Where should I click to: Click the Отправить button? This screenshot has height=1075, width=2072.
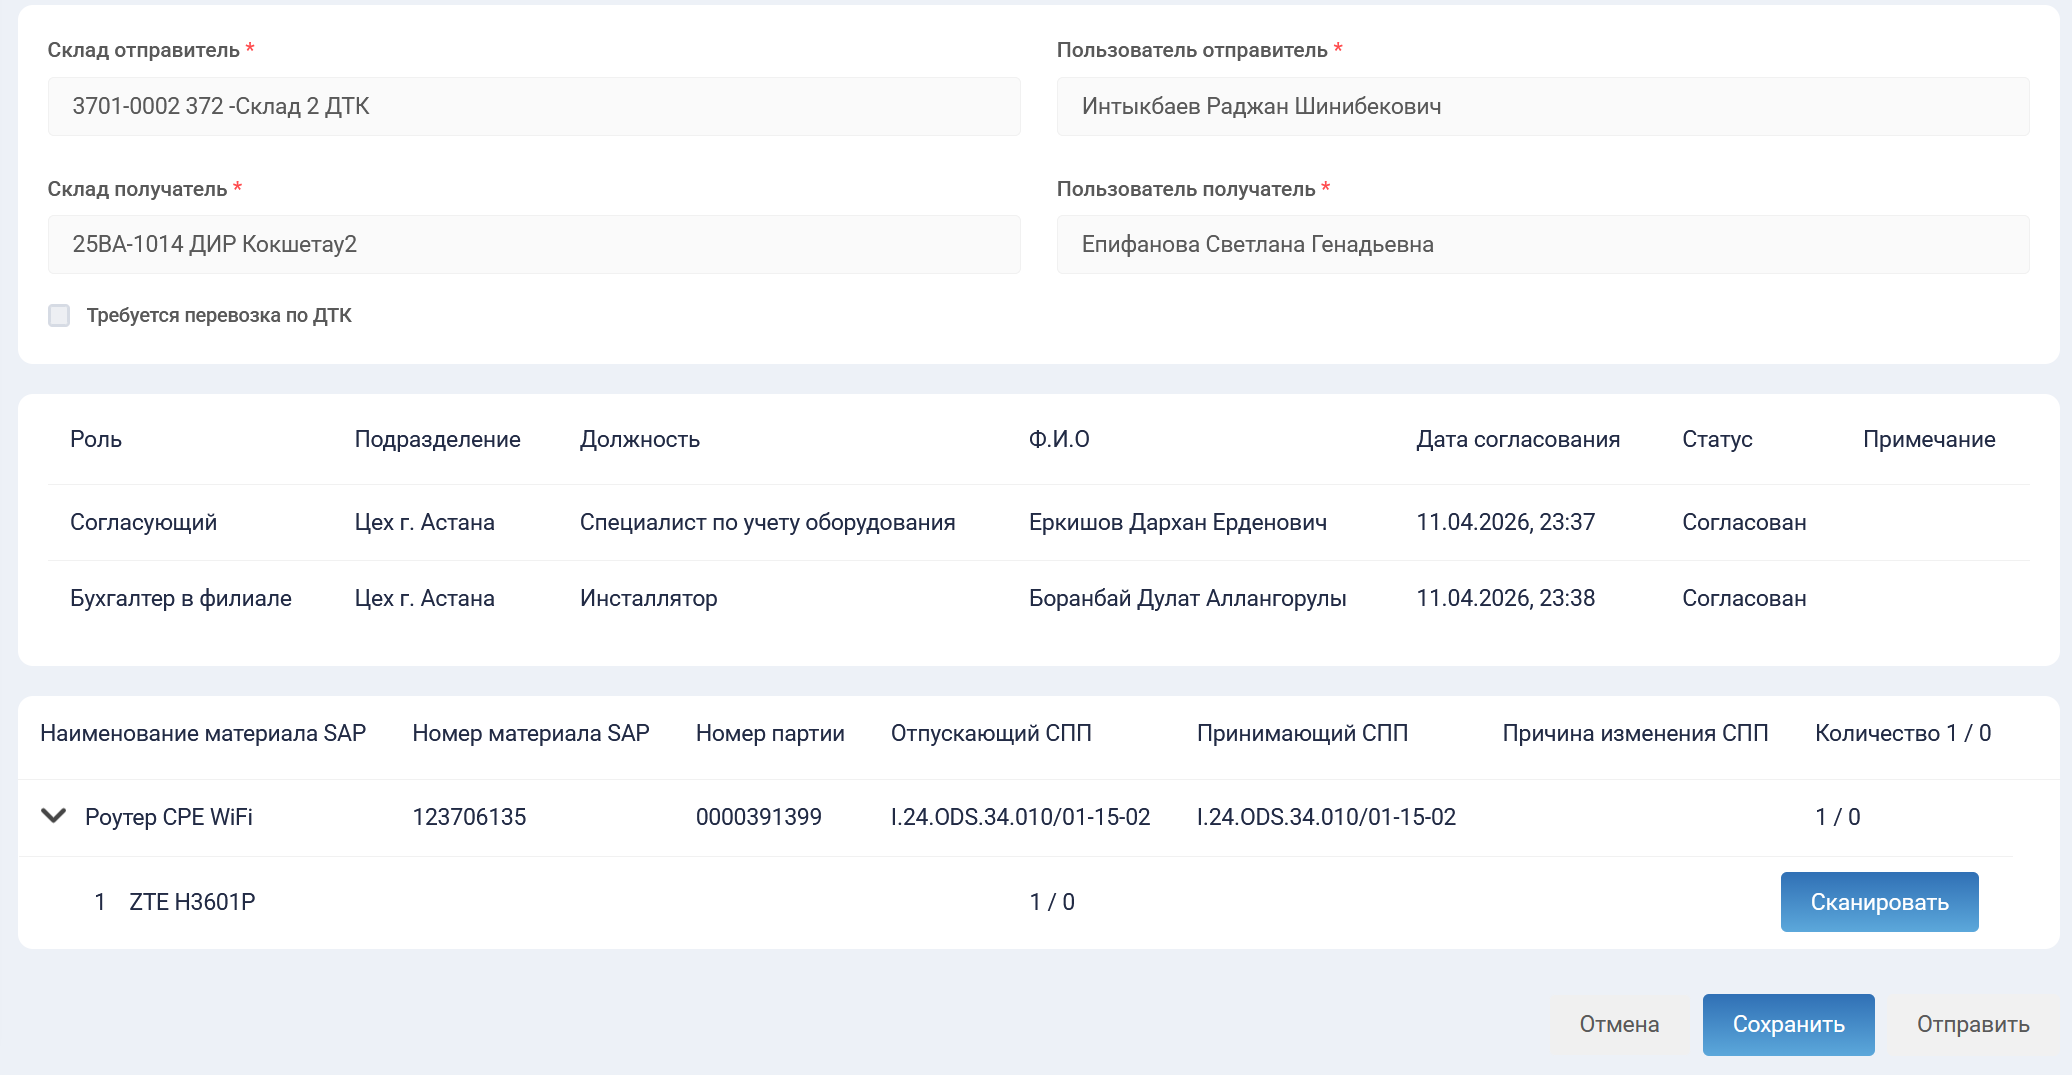pos(1972,1024)
